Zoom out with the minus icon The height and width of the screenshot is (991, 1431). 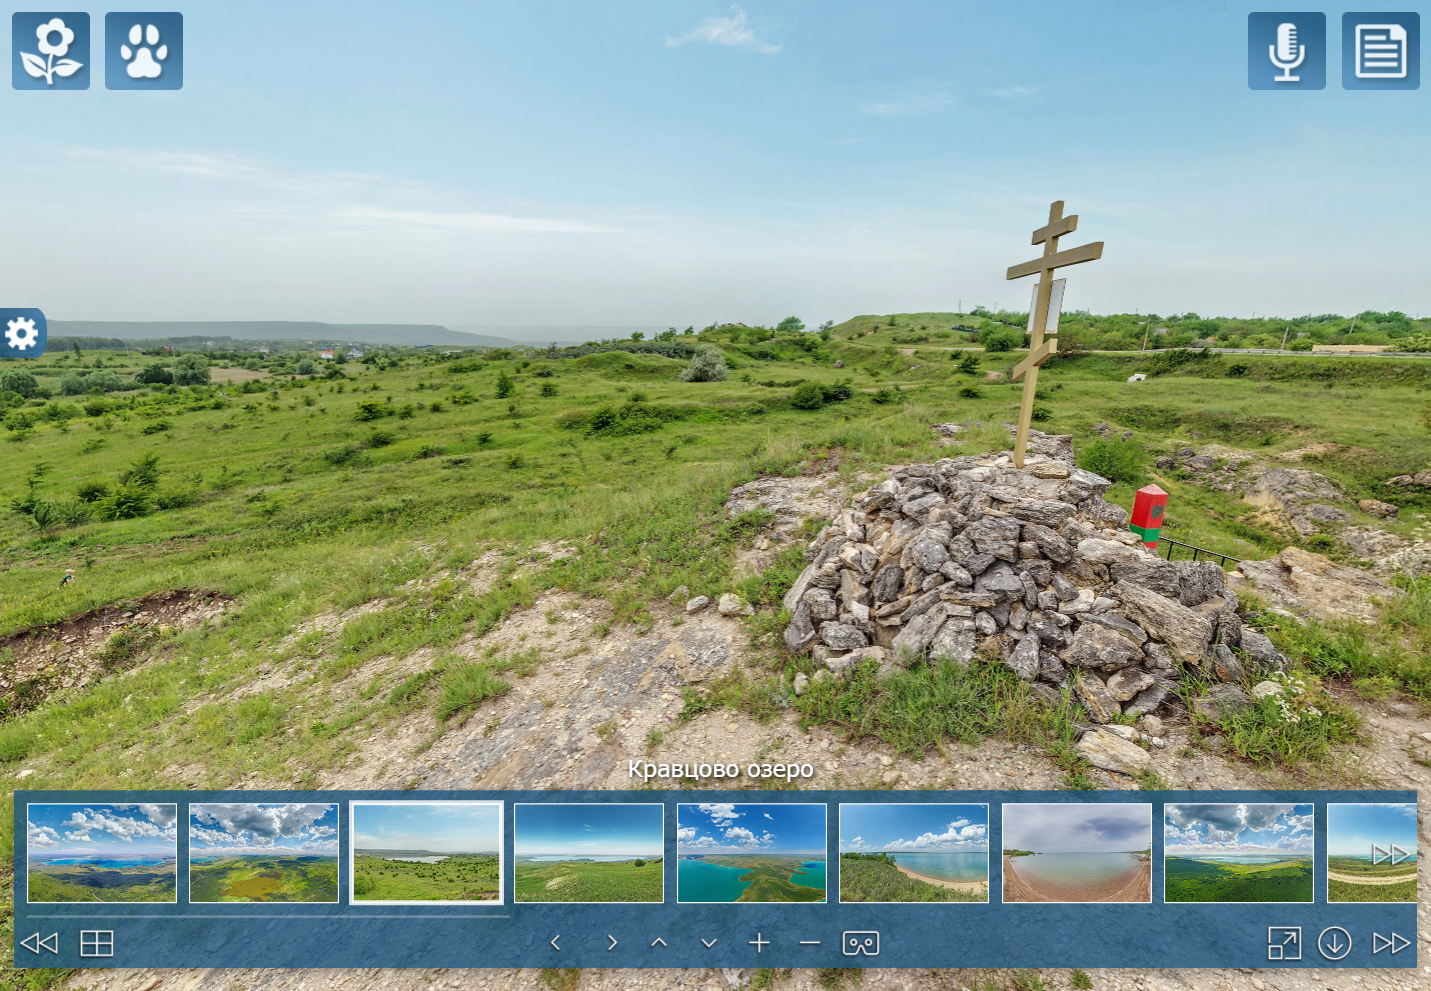[x=810, y=943]
